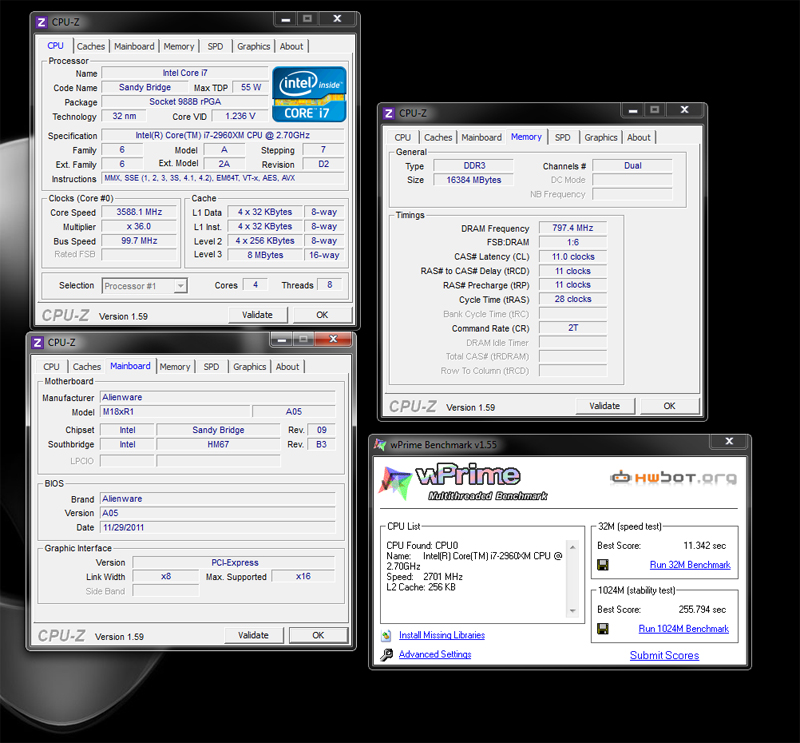Click the BIOS Date 11/29/2011 field

pyautogui.click(x=218, y=528)
